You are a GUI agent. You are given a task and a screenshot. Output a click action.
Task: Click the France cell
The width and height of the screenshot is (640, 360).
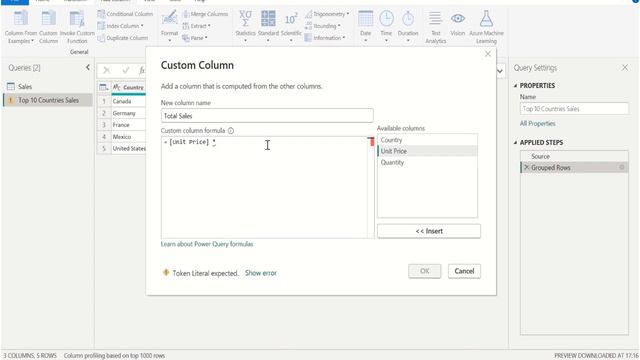[x=129, y=125]
